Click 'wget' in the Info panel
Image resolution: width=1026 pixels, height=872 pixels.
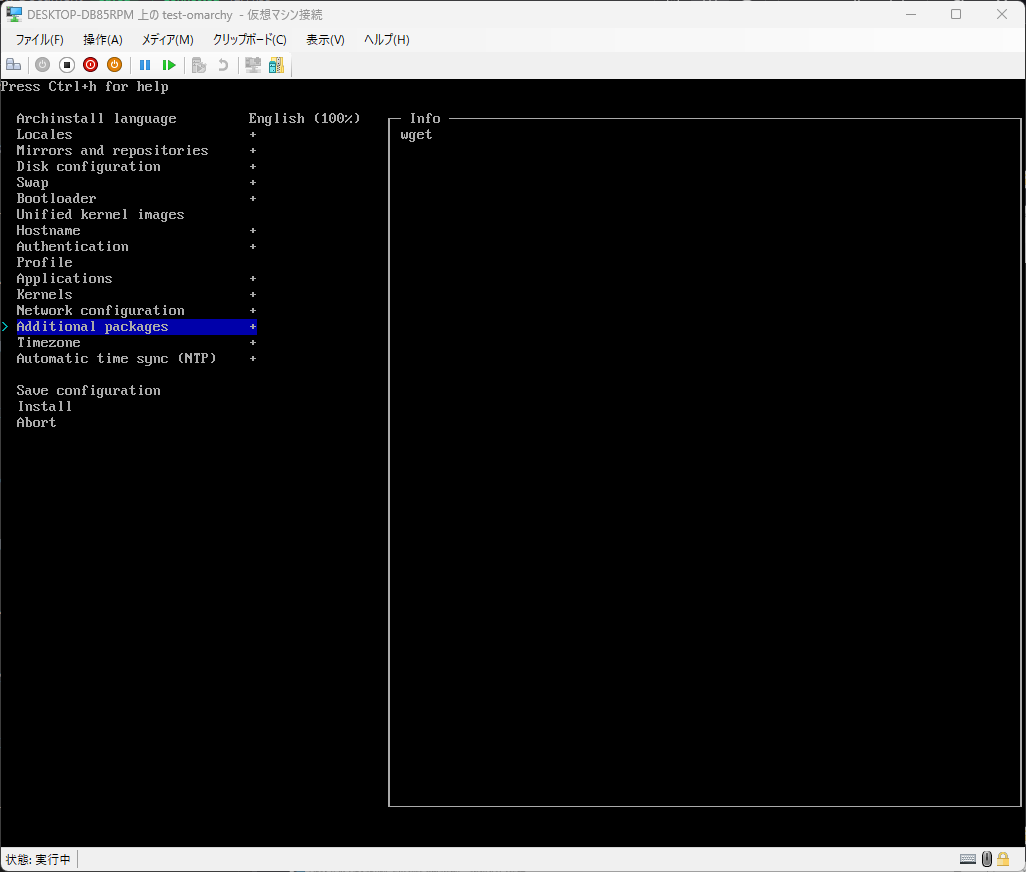pyautogui.click(x=416, y=135)
